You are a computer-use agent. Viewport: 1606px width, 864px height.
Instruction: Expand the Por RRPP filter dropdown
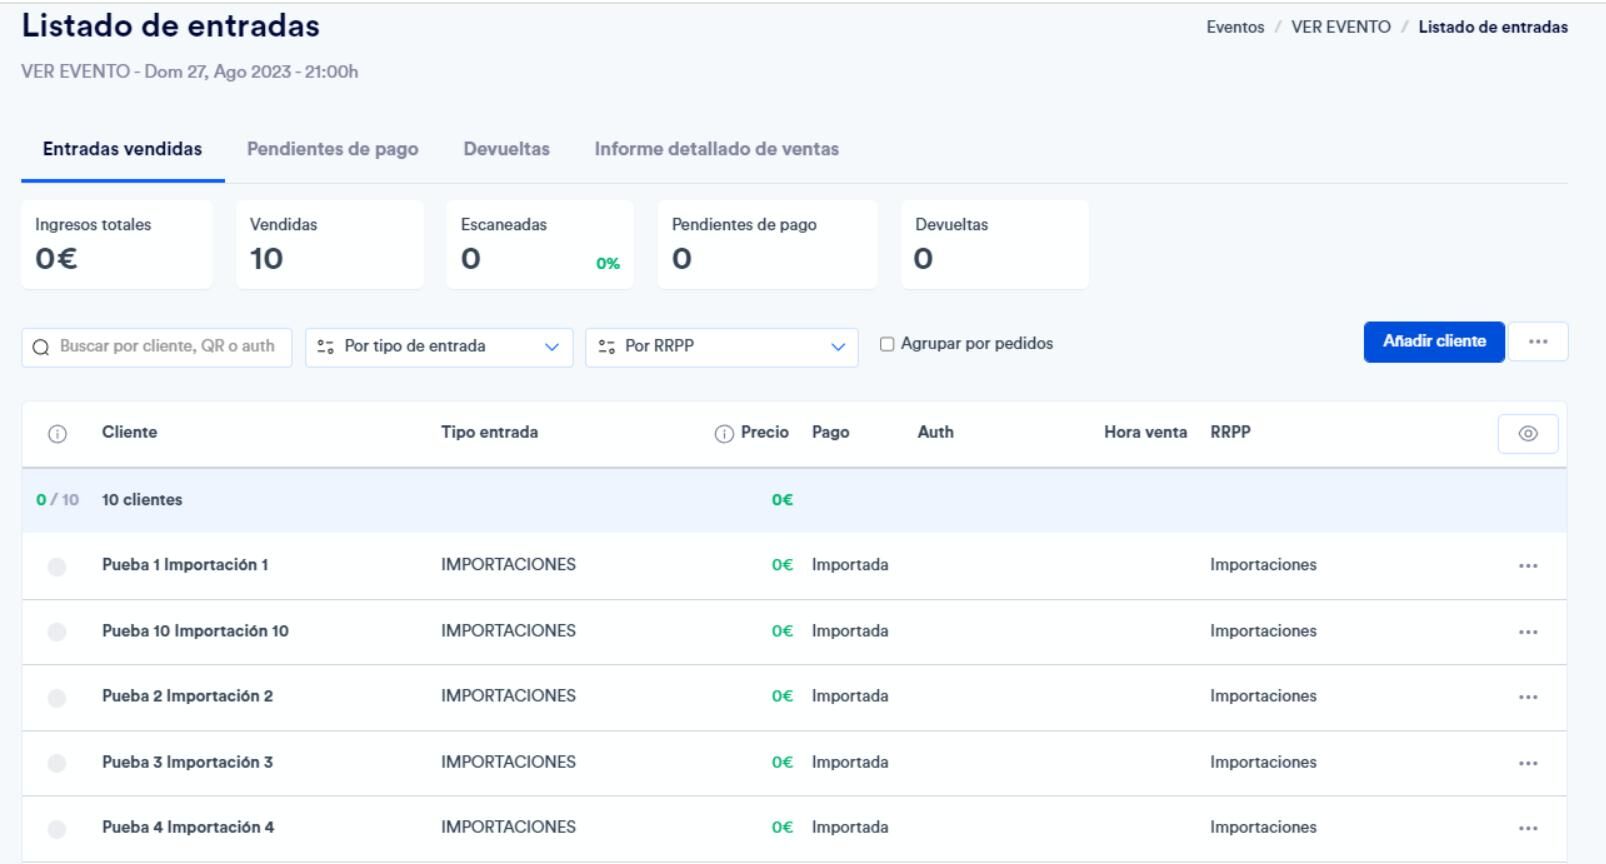[x=722, y=347]
